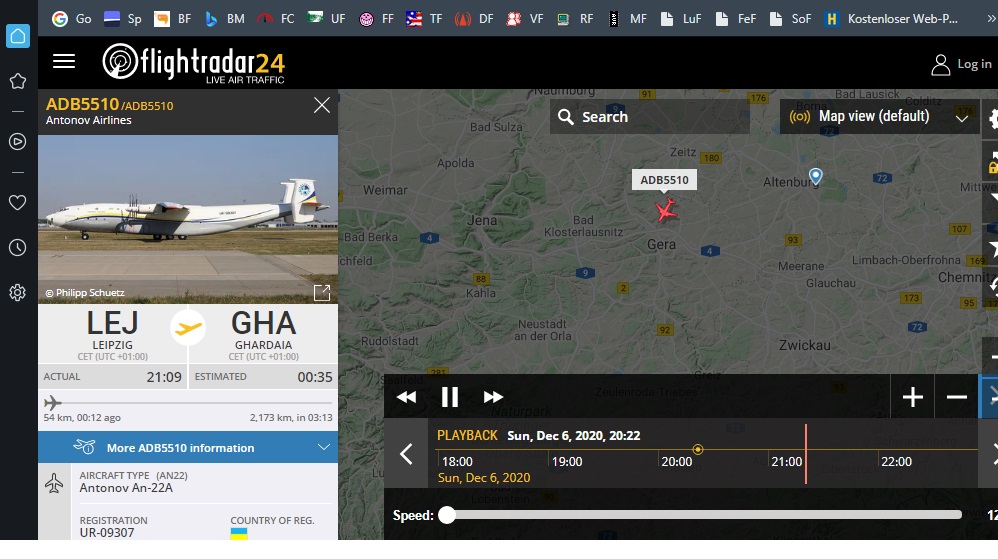
Task: Fast forward the playback
Action: coord(493,397)
